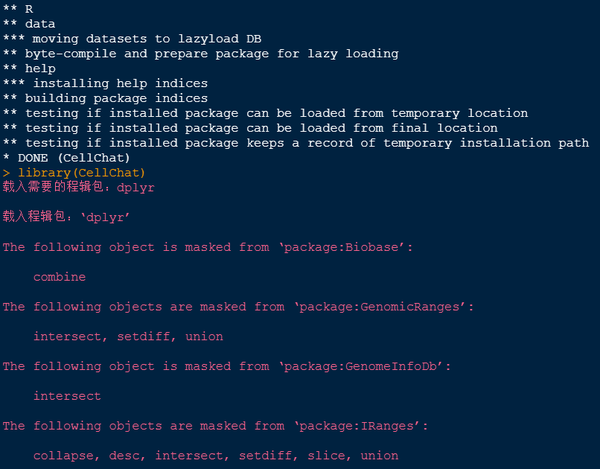Click the 'intersect, setdiff, union' line

click(128, 337)
